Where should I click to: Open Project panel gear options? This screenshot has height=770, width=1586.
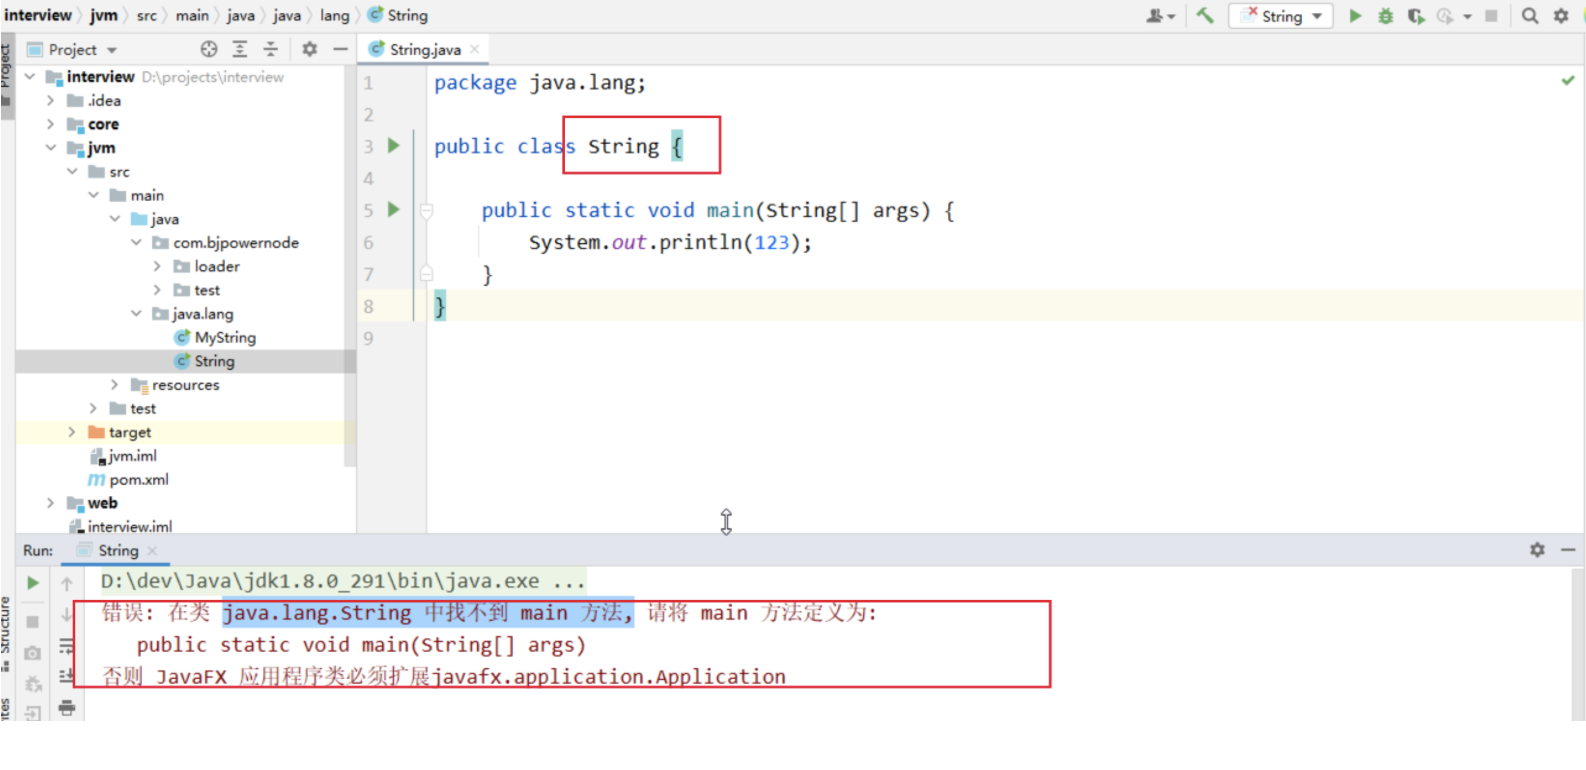(x=310, y=49)
